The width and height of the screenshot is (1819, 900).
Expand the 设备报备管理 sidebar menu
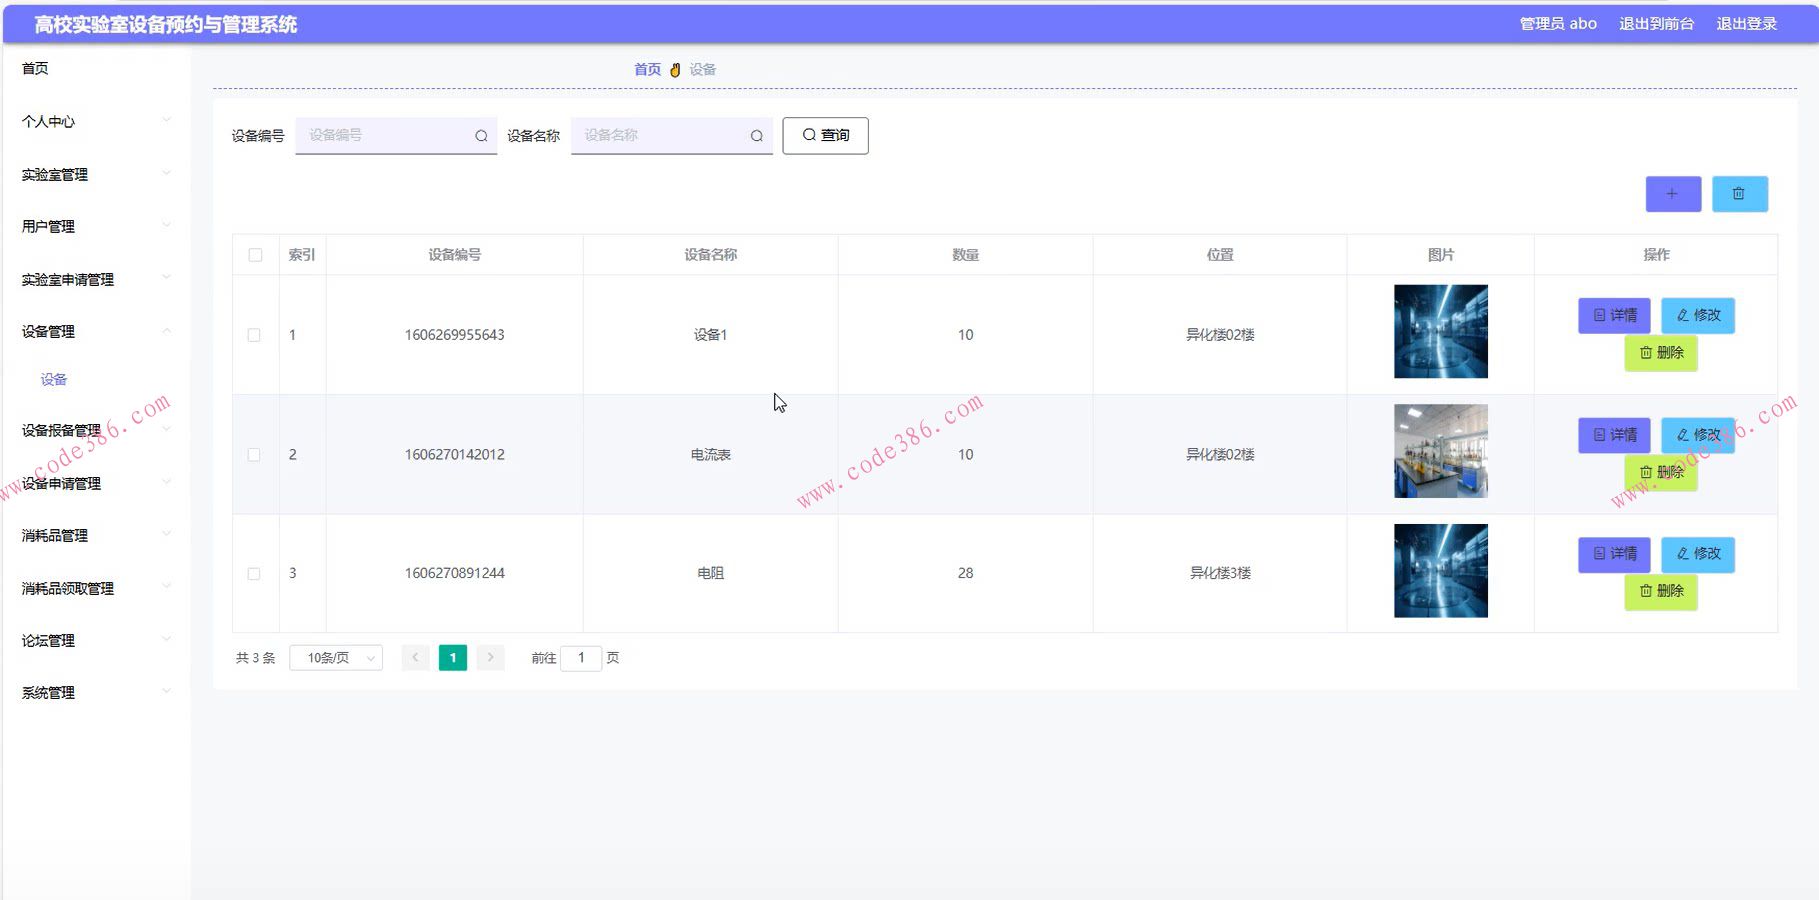click(x=96, y=430)
